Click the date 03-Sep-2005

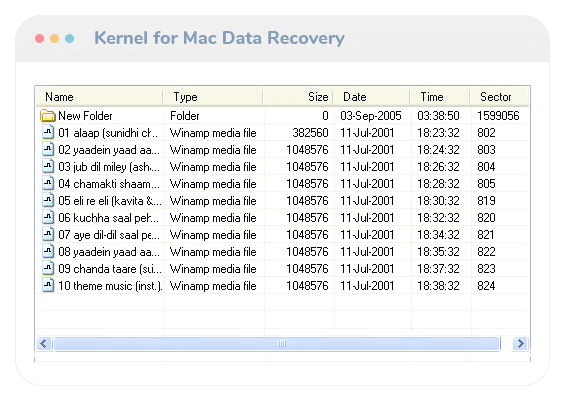click(x=371, y=116)
